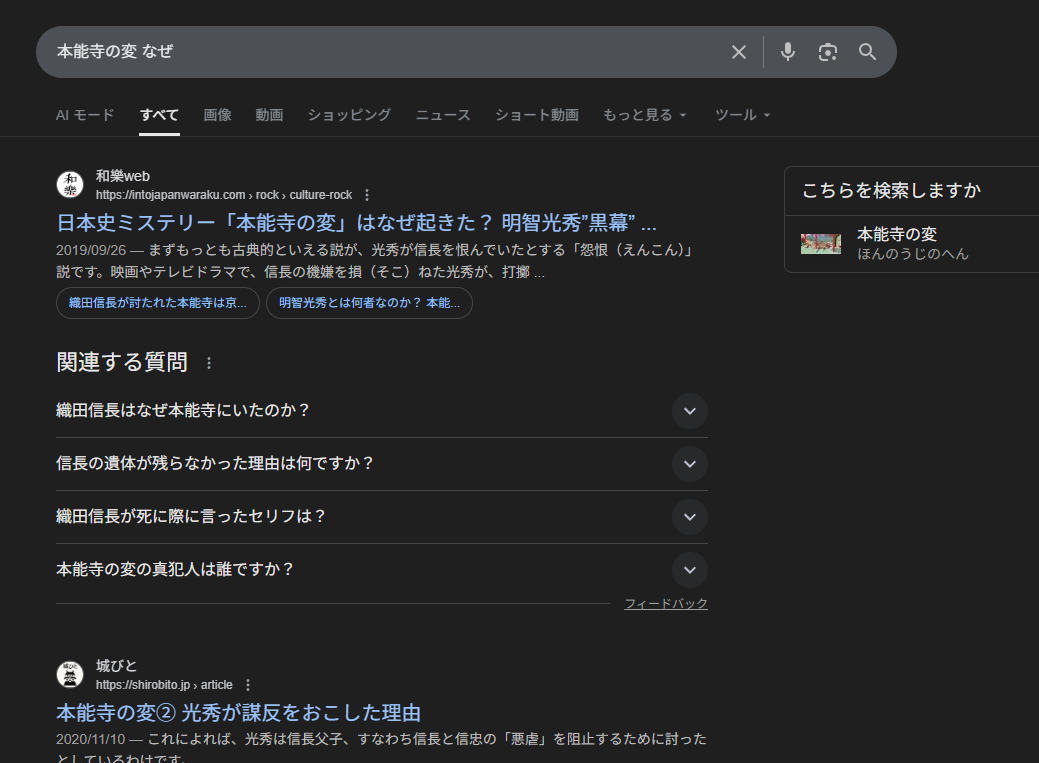Open three-dot menu beside 関連する質問

coord(209,363)
